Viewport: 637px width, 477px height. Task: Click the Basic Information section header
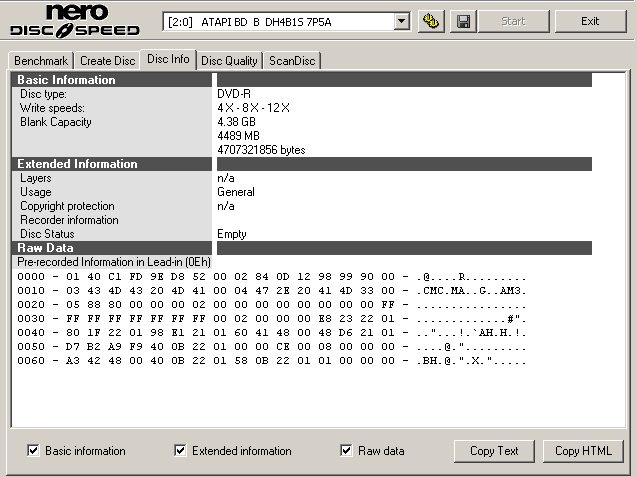pyautogui.click(x=112, y=80)
